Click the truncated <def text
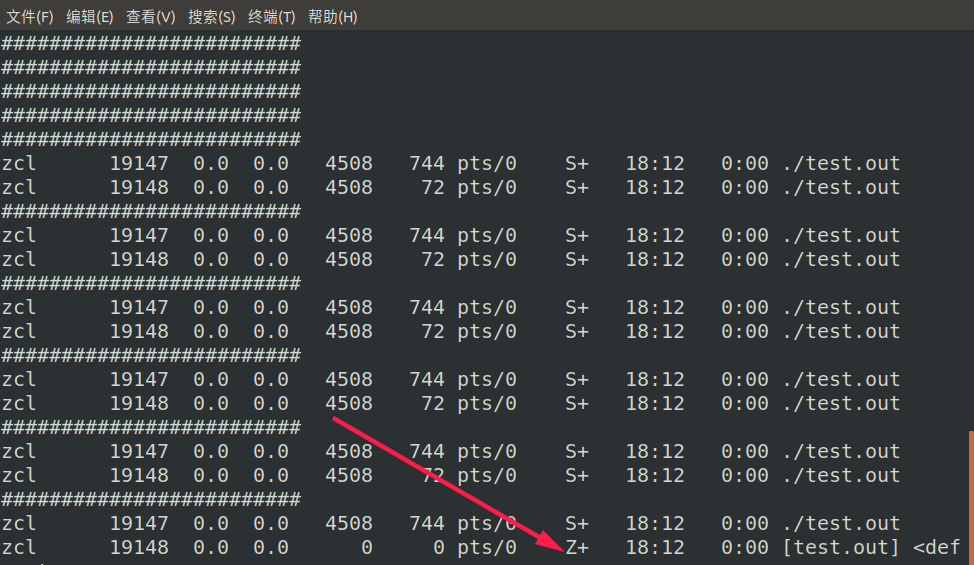974x565 pixels. pyautogui.click(x=936, y=547)
